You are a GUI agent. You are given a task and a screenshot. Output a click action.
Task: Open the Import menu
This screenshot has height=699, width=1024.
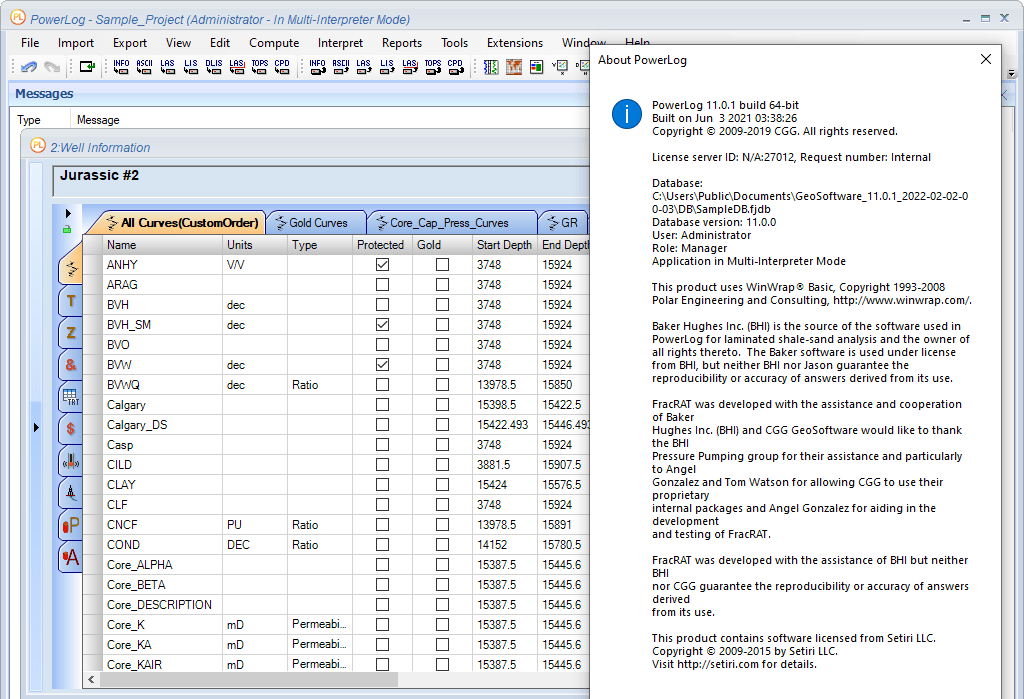76,43
